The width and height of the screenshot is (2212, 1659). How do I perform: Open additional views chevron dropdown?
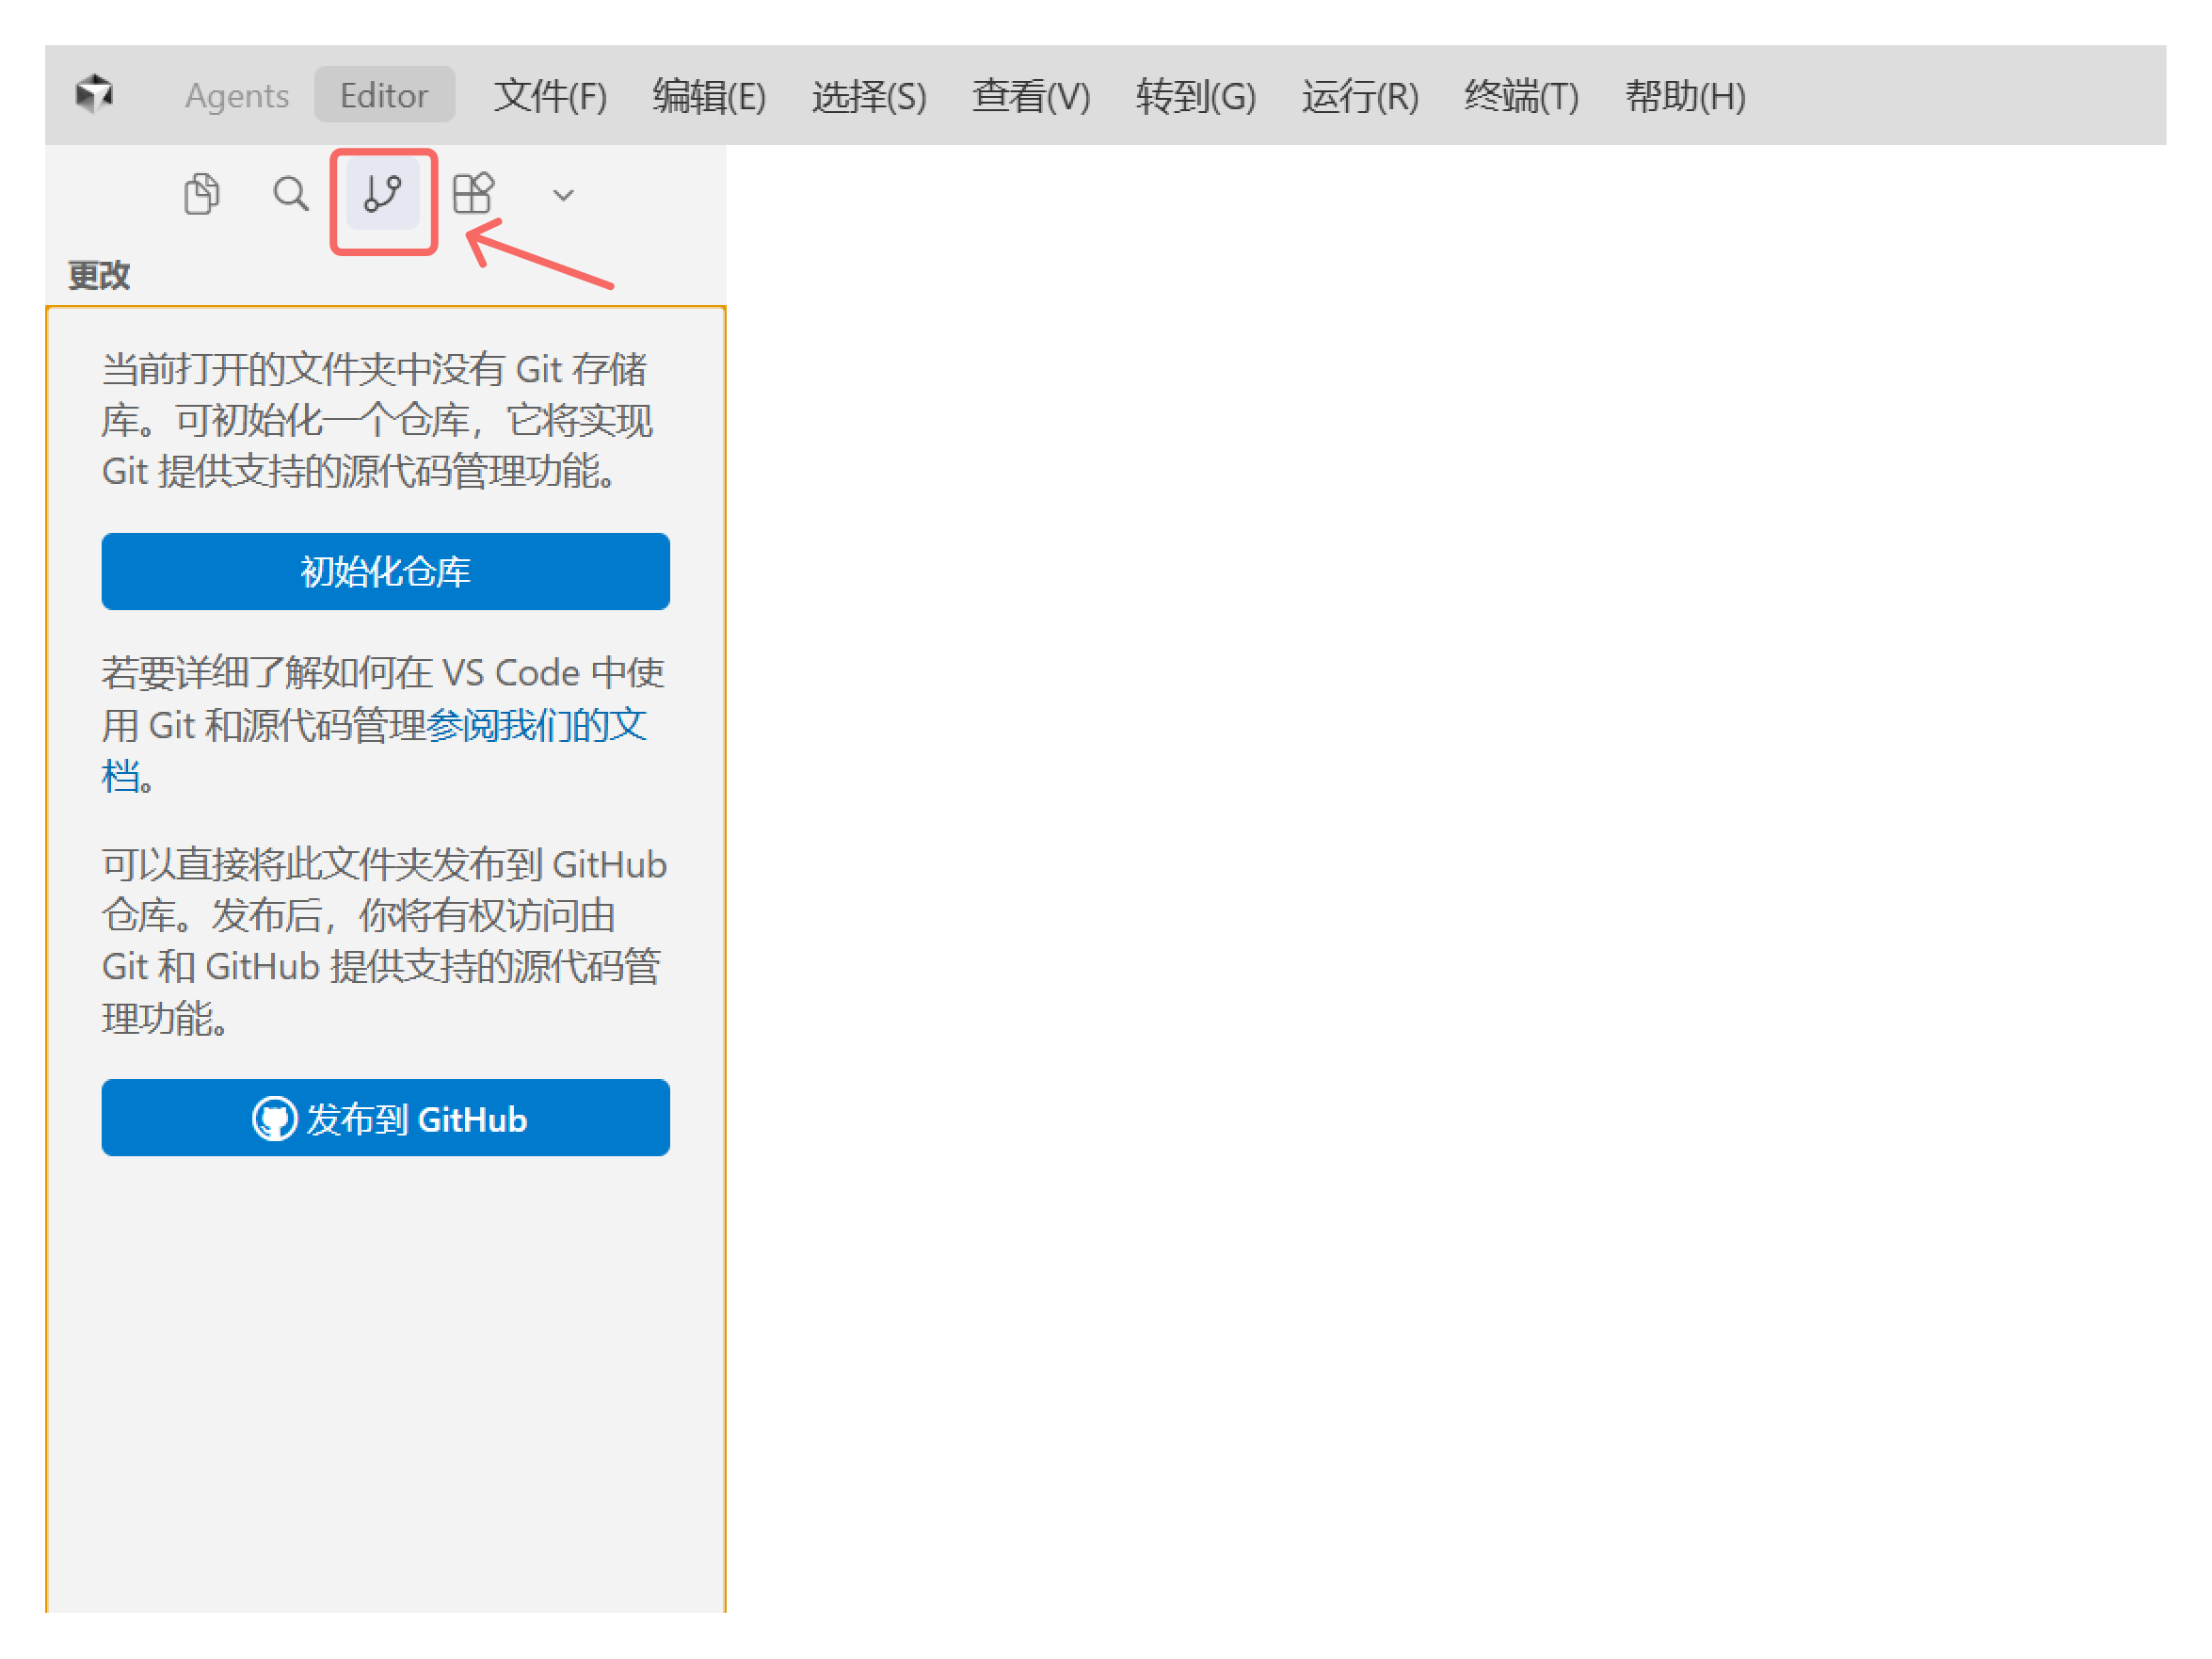click(x=563, y=195)
